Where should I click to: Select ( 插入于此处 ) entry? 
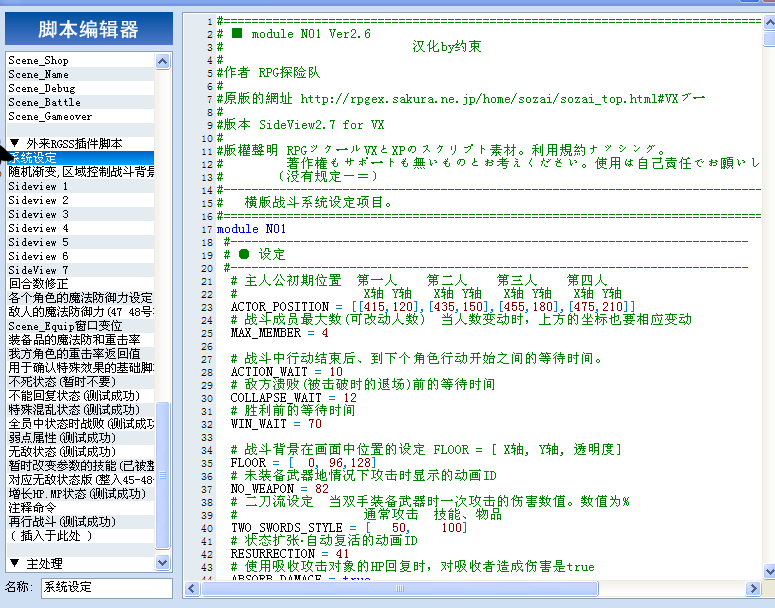tap(81, 535)
